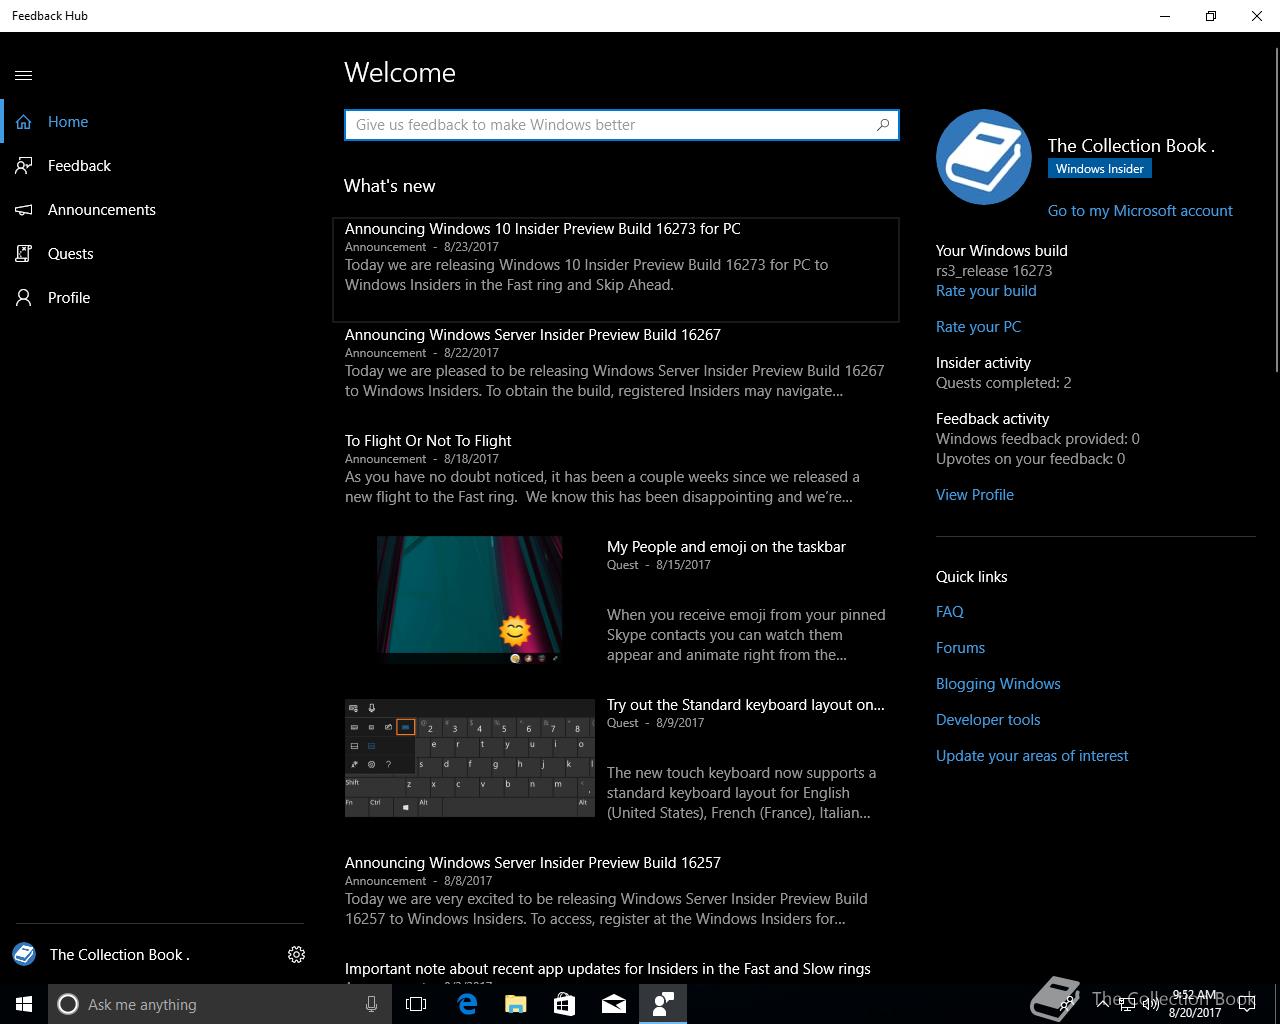This screenshot has width=1280, height=1024.
Task: Click the Cortana microphone icon
Action: (x=371, y=1004)
